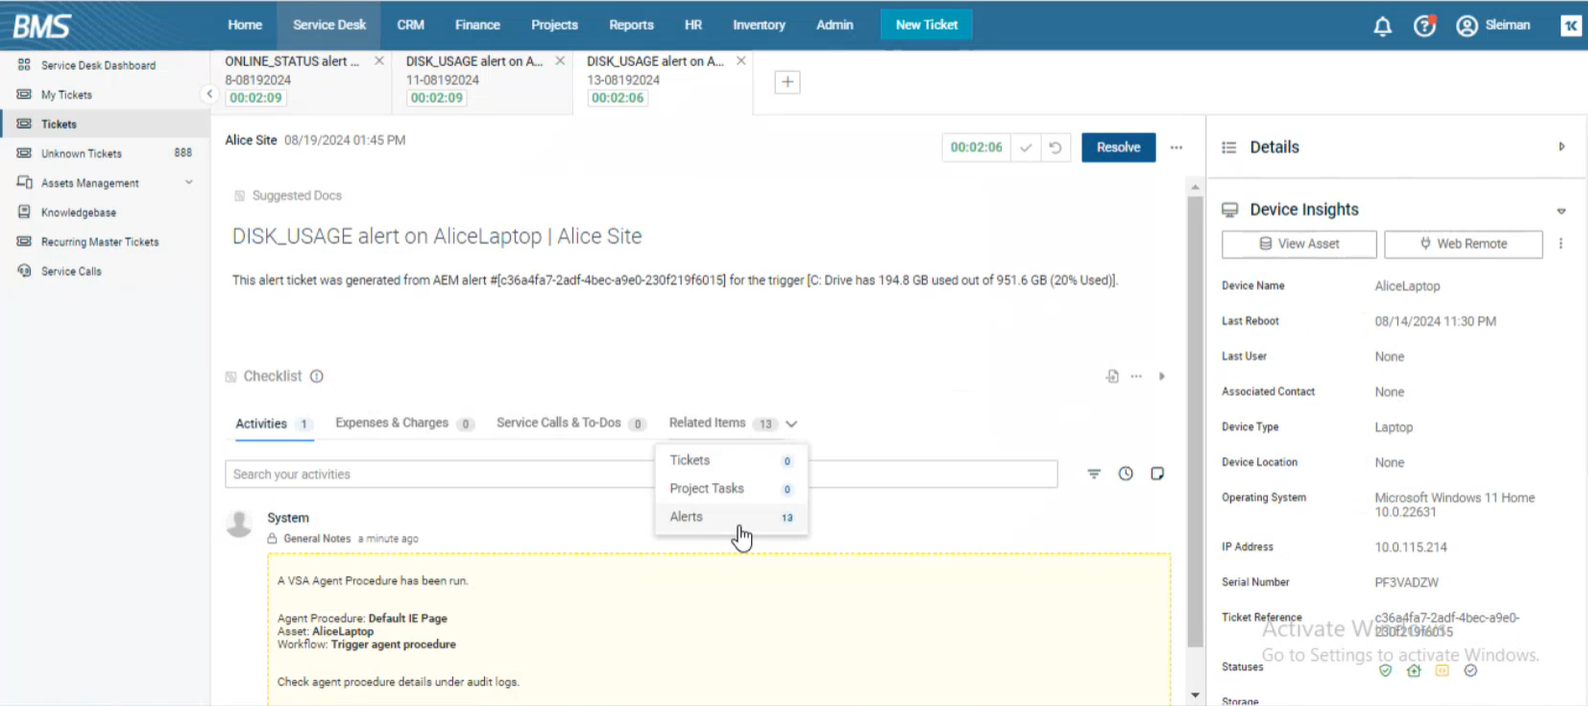1588x706 pixels.
Task: Click the Search your activities field
Action: [x=440, y=474]
